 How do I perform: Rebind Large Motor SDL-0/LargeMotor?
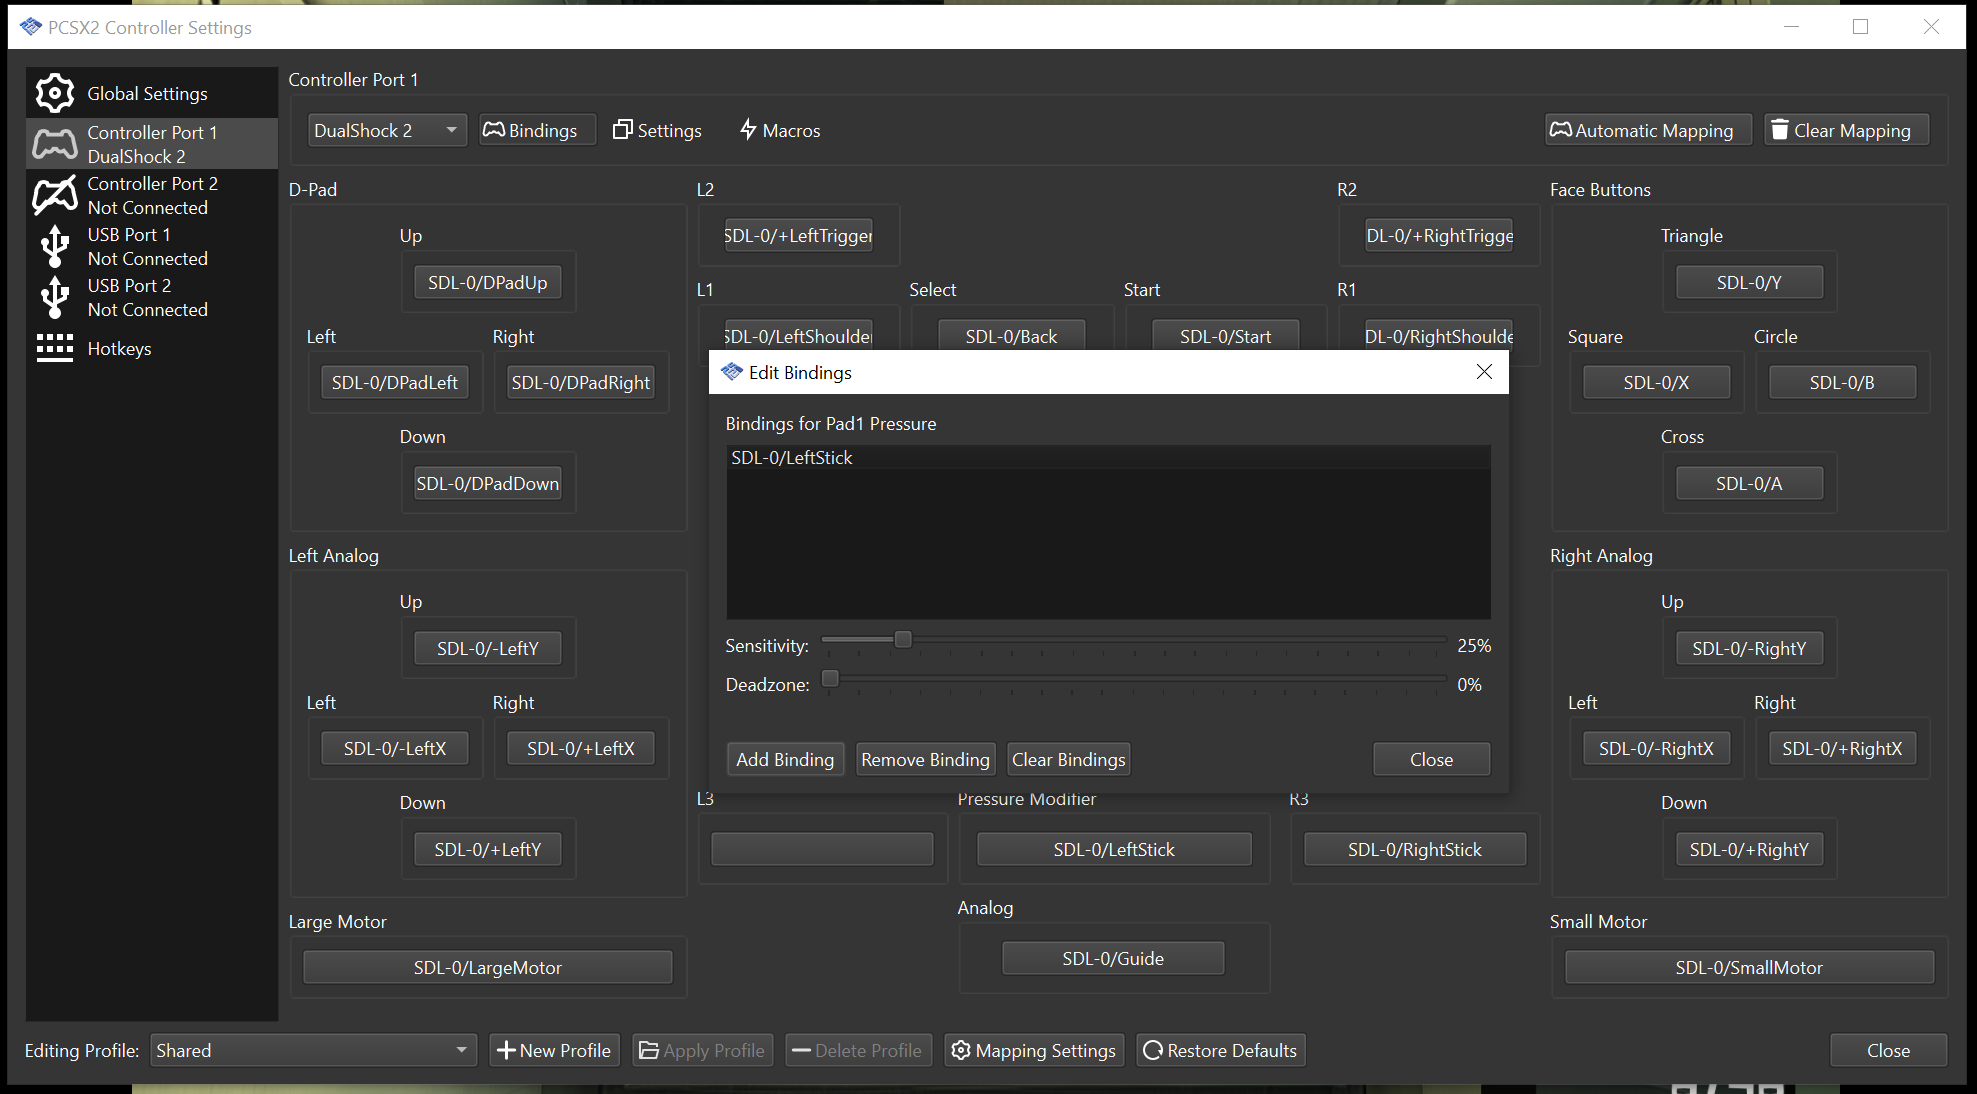pyautogui.click(x=488, y=967)
